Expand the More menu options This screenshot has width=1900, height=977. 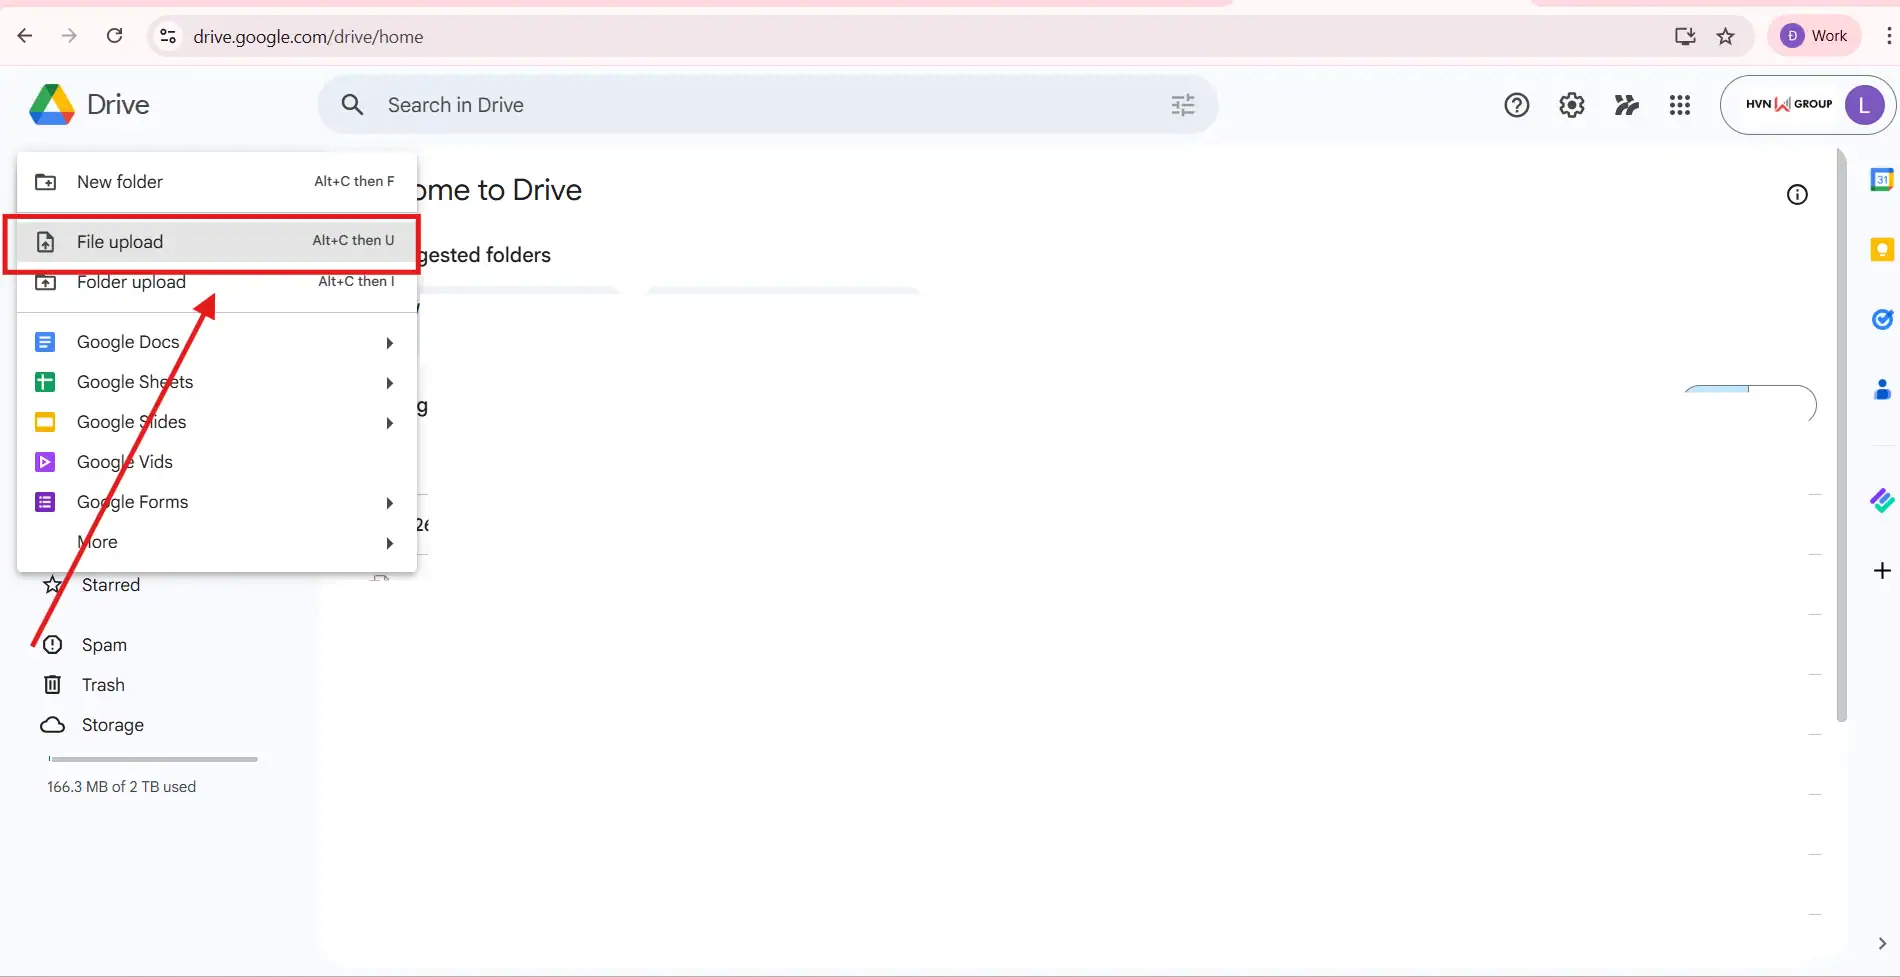pyautogui.click(x=389, y=542)
